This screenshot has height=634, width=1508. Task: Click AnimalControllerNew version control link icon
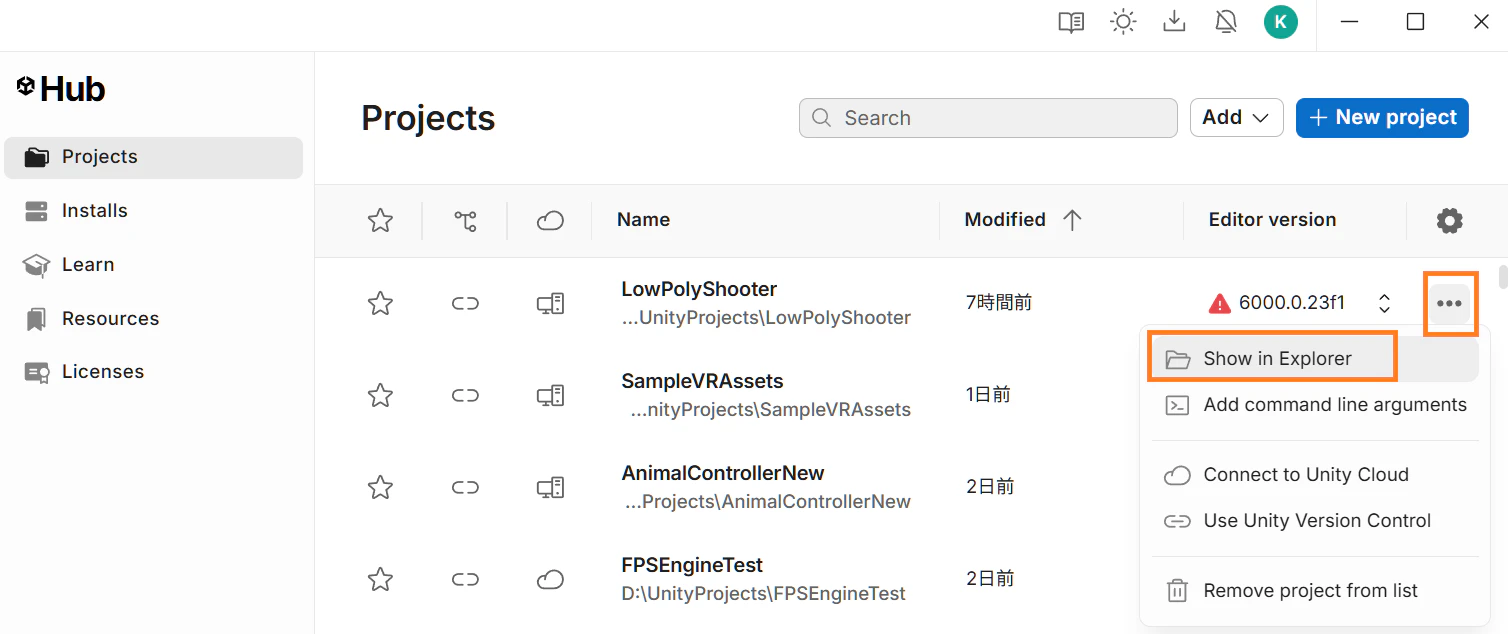[x=465, y=487]
